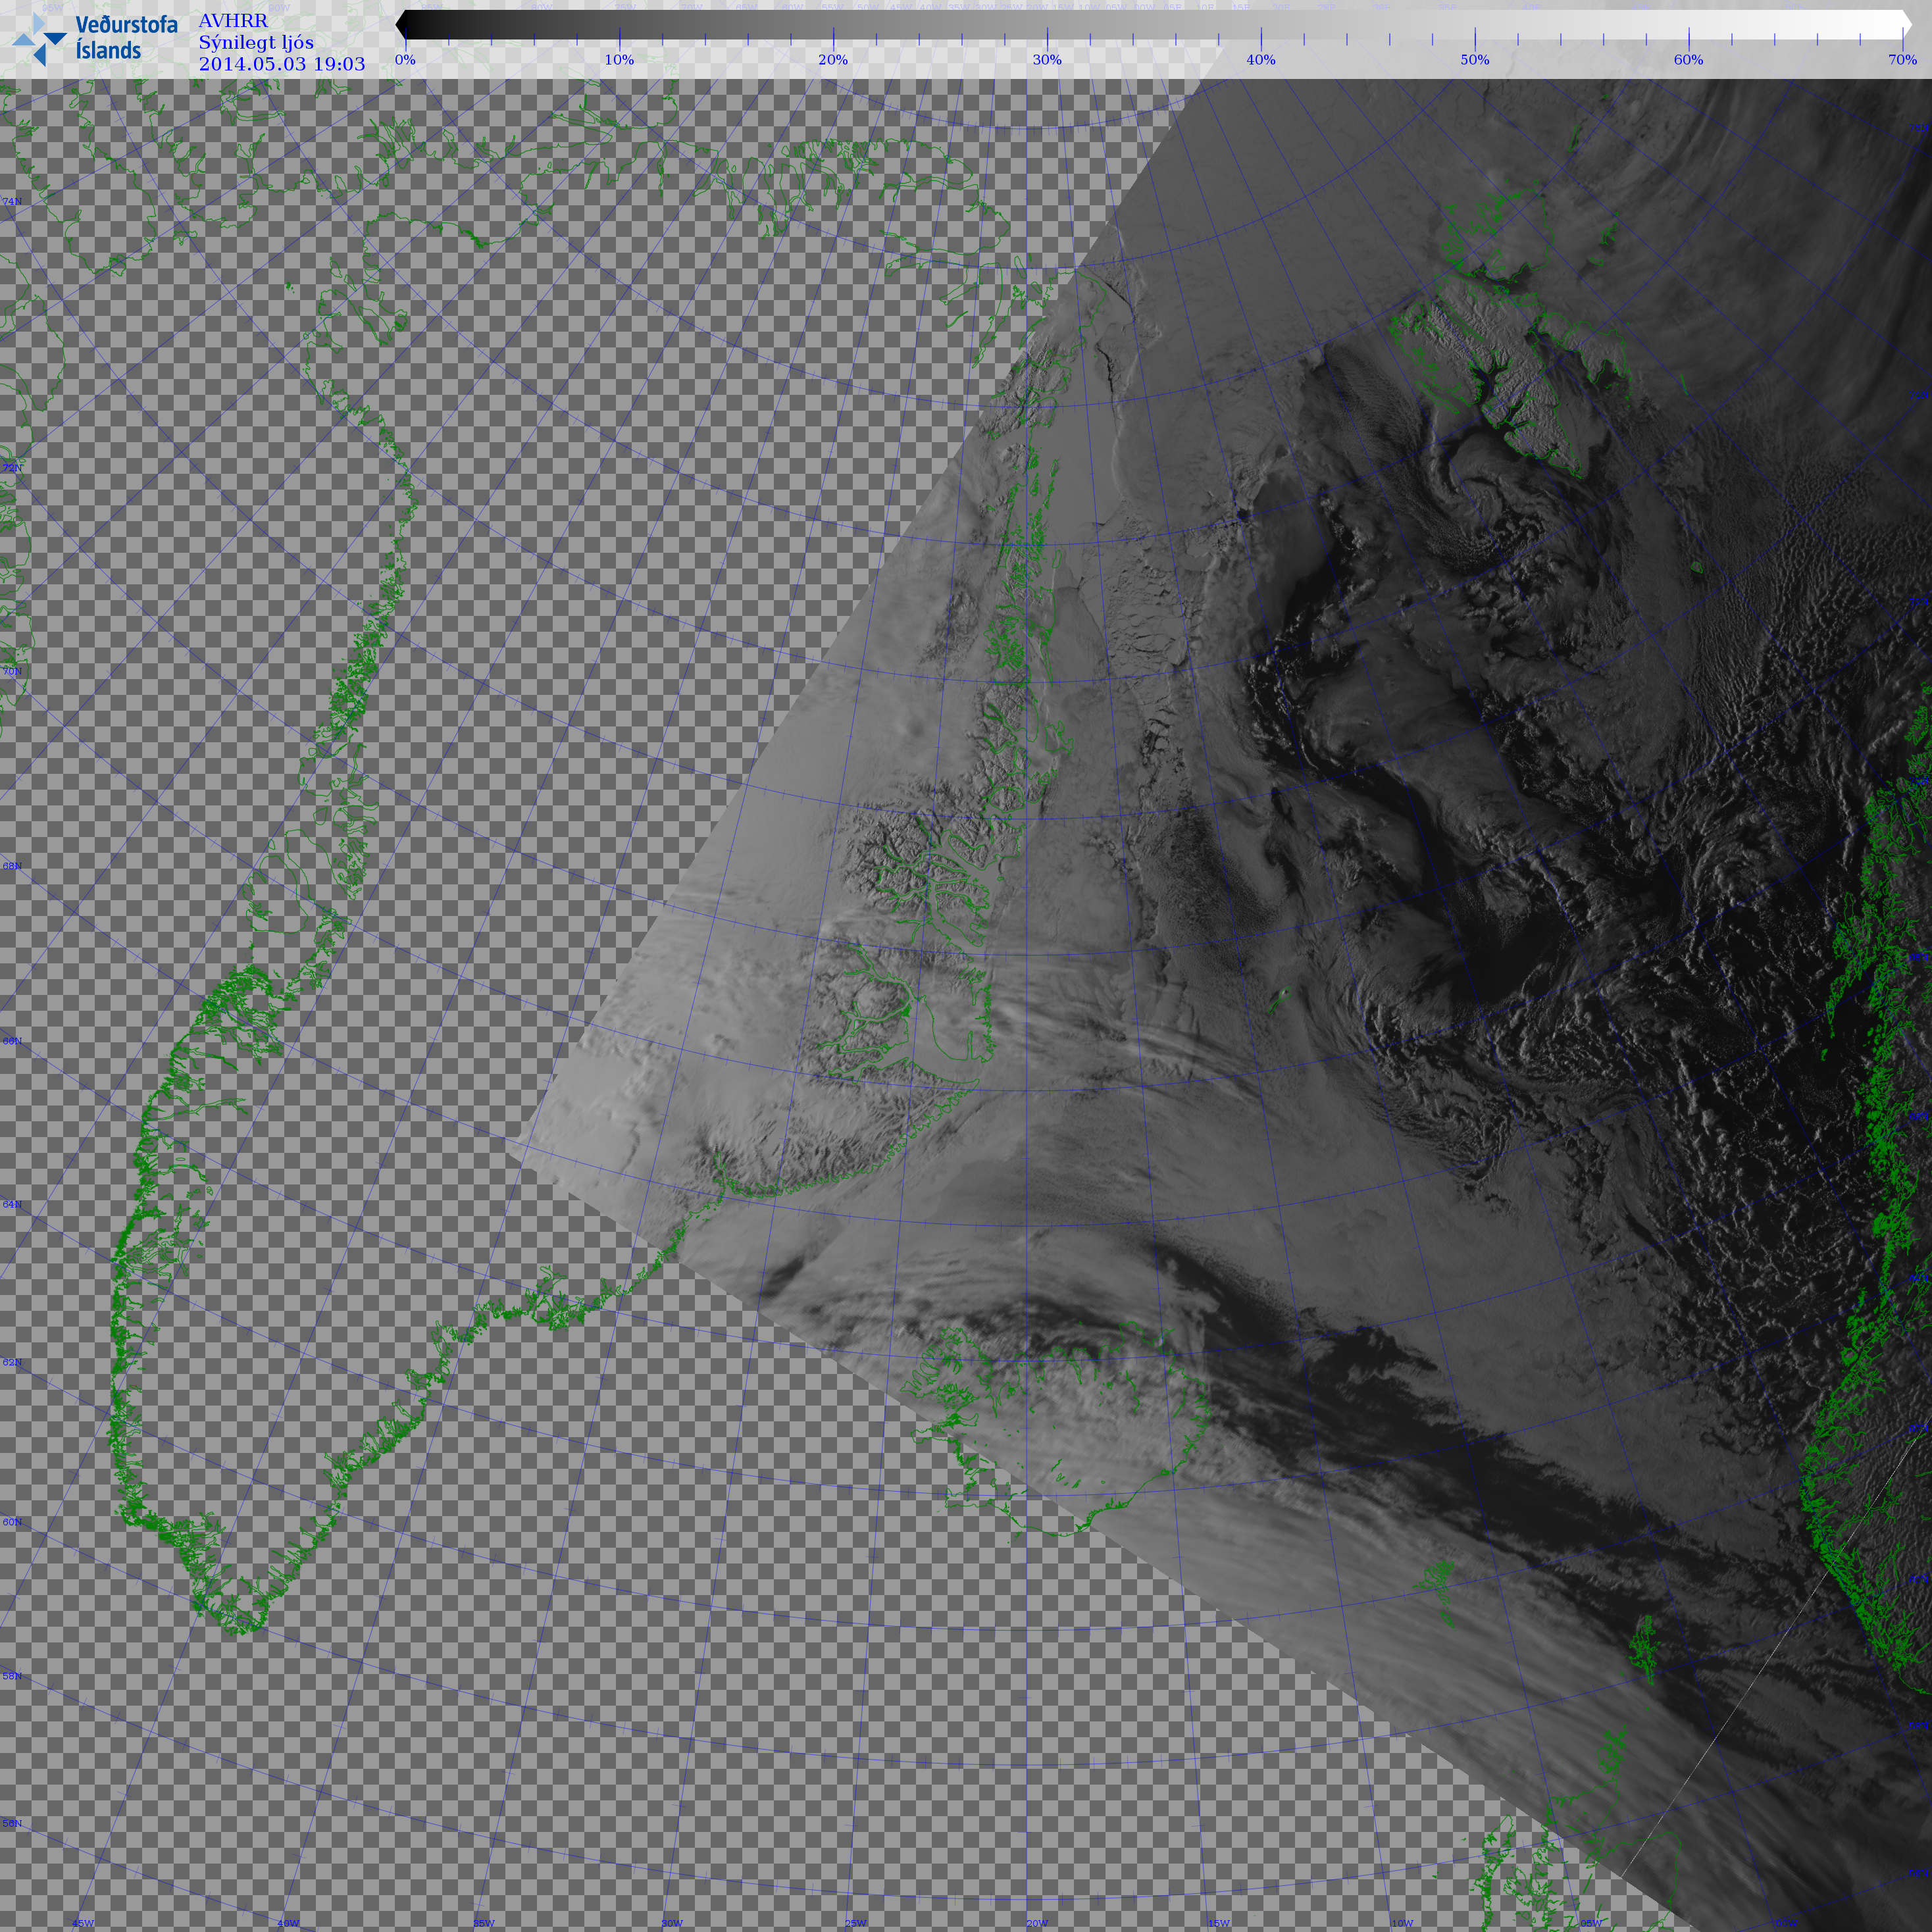The width and height of the screenshot is (1932, 1932).
Task: Click the 2014.05.03 19:03 timestamp
Action: coord(282,64)
